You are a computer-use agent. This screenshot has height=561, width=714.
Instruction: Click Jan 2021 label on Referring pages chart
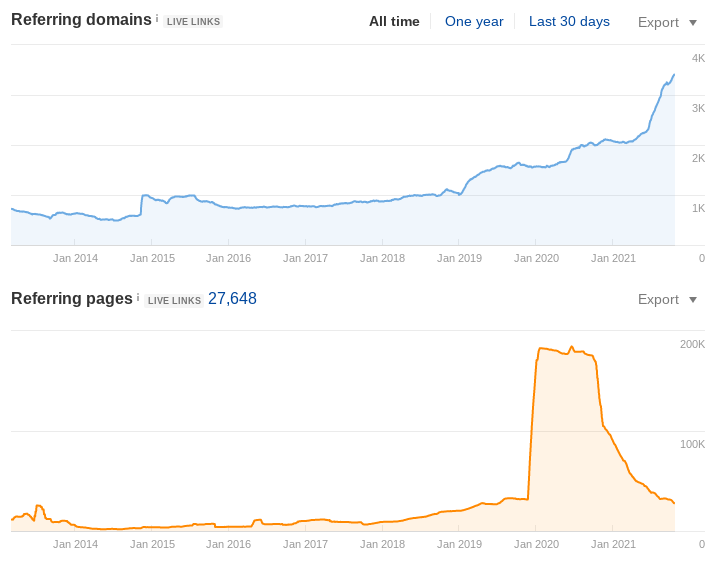(613, 544)
